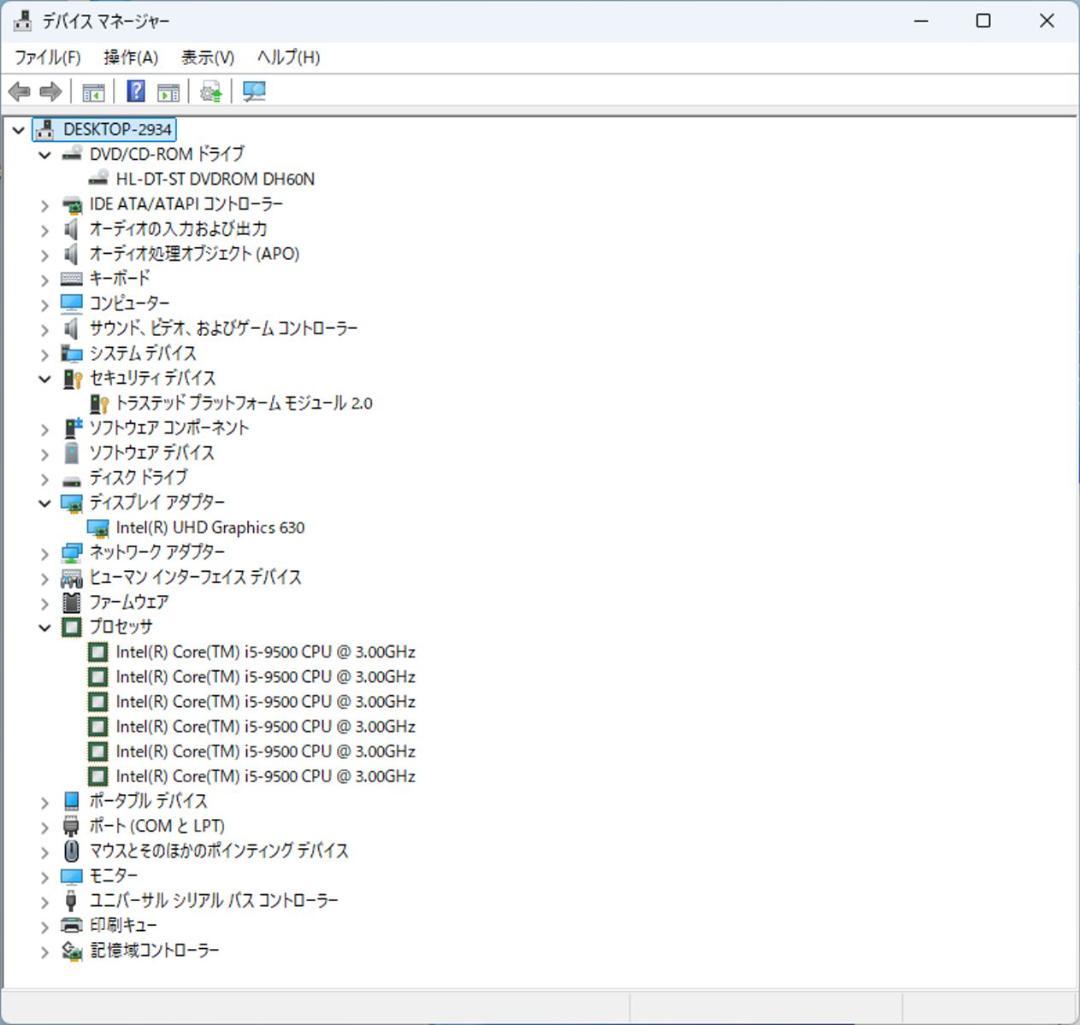
Task: Collapse the プロセッサ category
Action: click(x=44, y=627)
